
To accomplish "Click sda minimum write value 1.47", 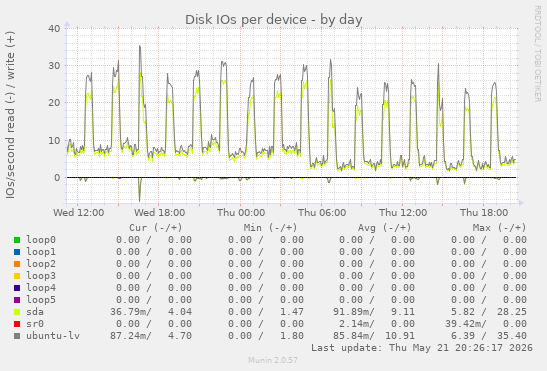I will pos(292,312).
